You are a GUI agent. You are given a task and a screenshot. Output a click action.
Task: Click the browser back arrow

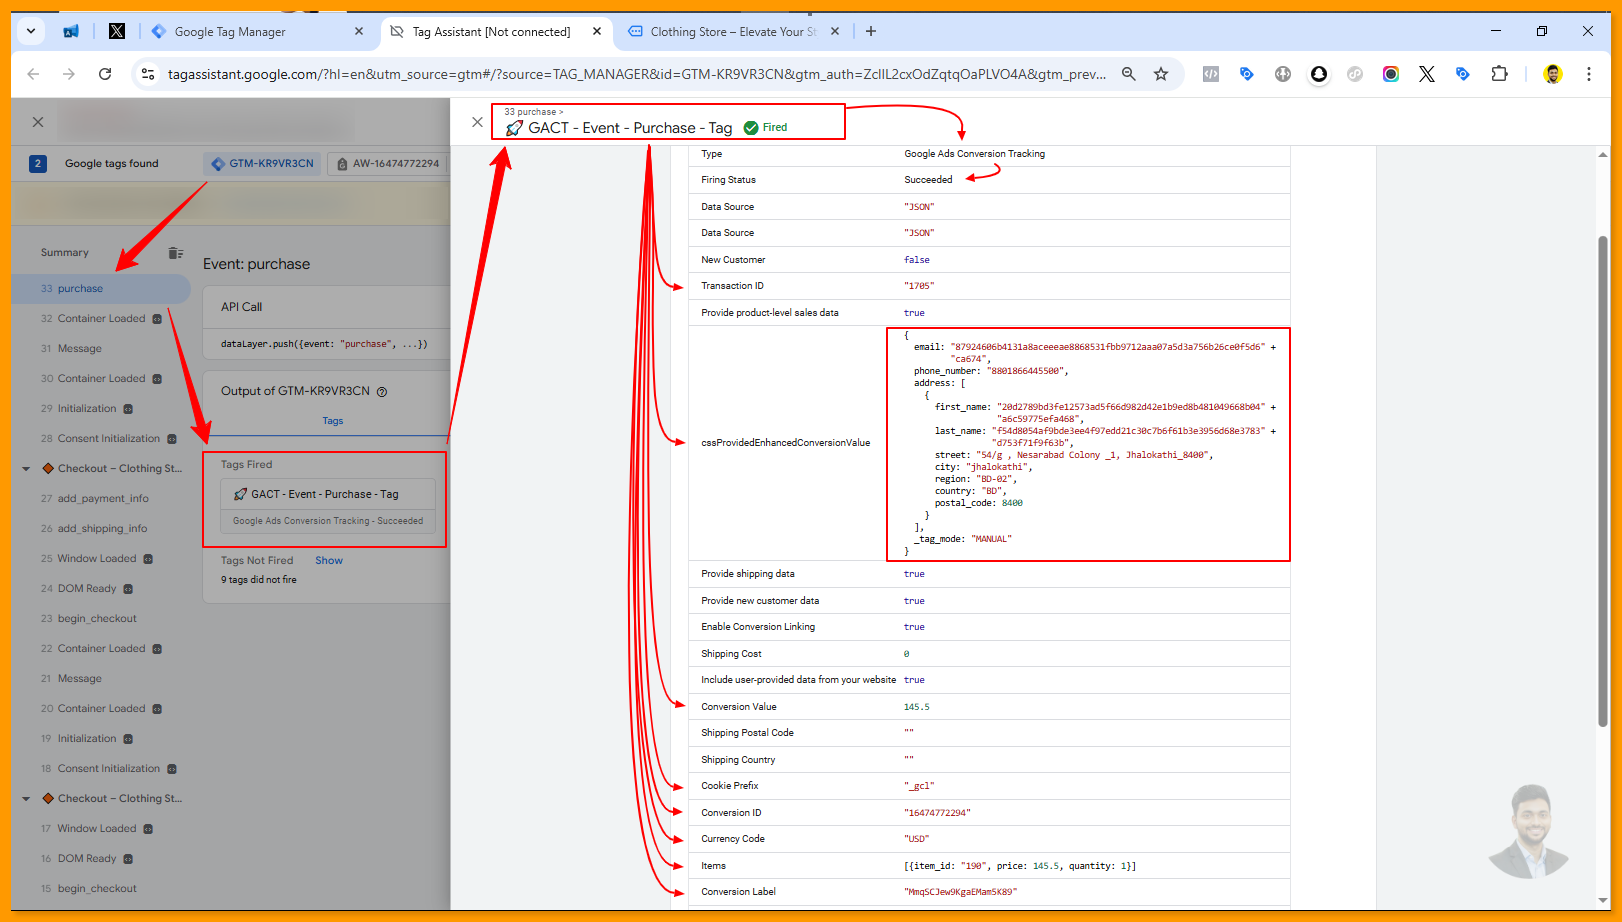33,74
